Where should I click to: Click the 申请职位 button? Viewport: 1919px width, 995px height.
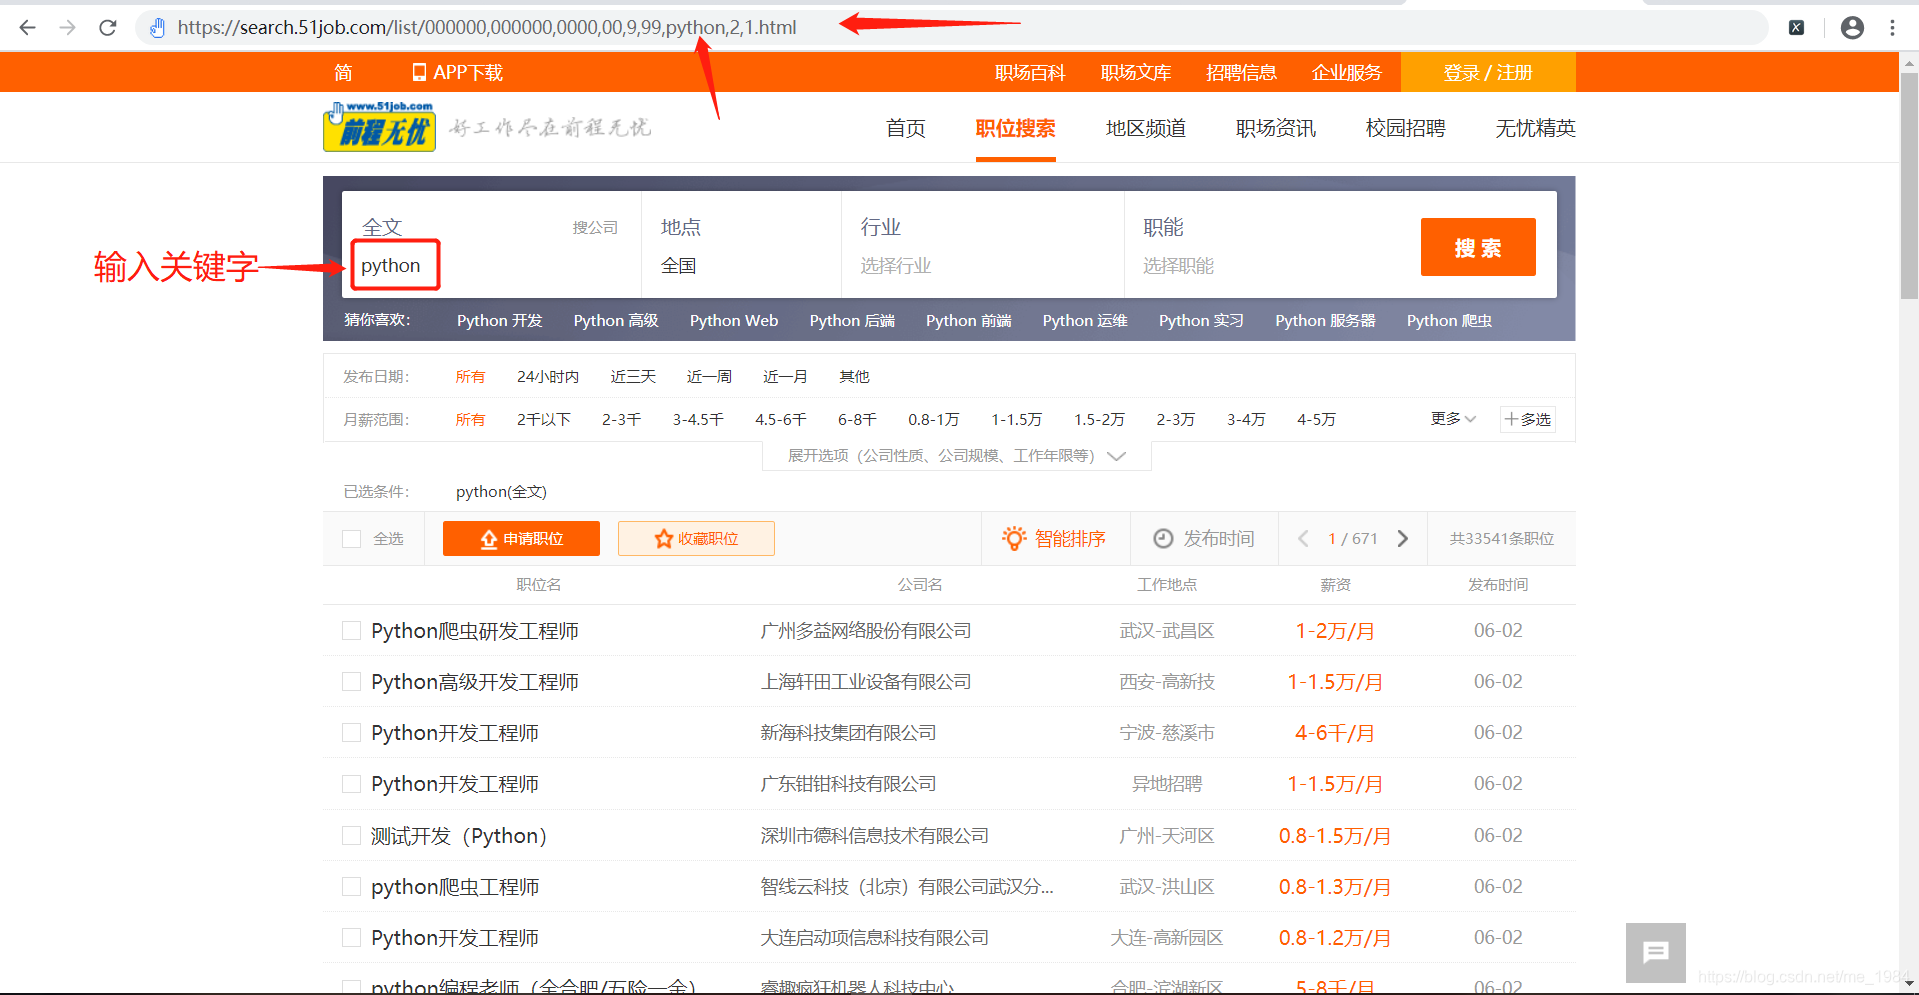pos(521,539)
